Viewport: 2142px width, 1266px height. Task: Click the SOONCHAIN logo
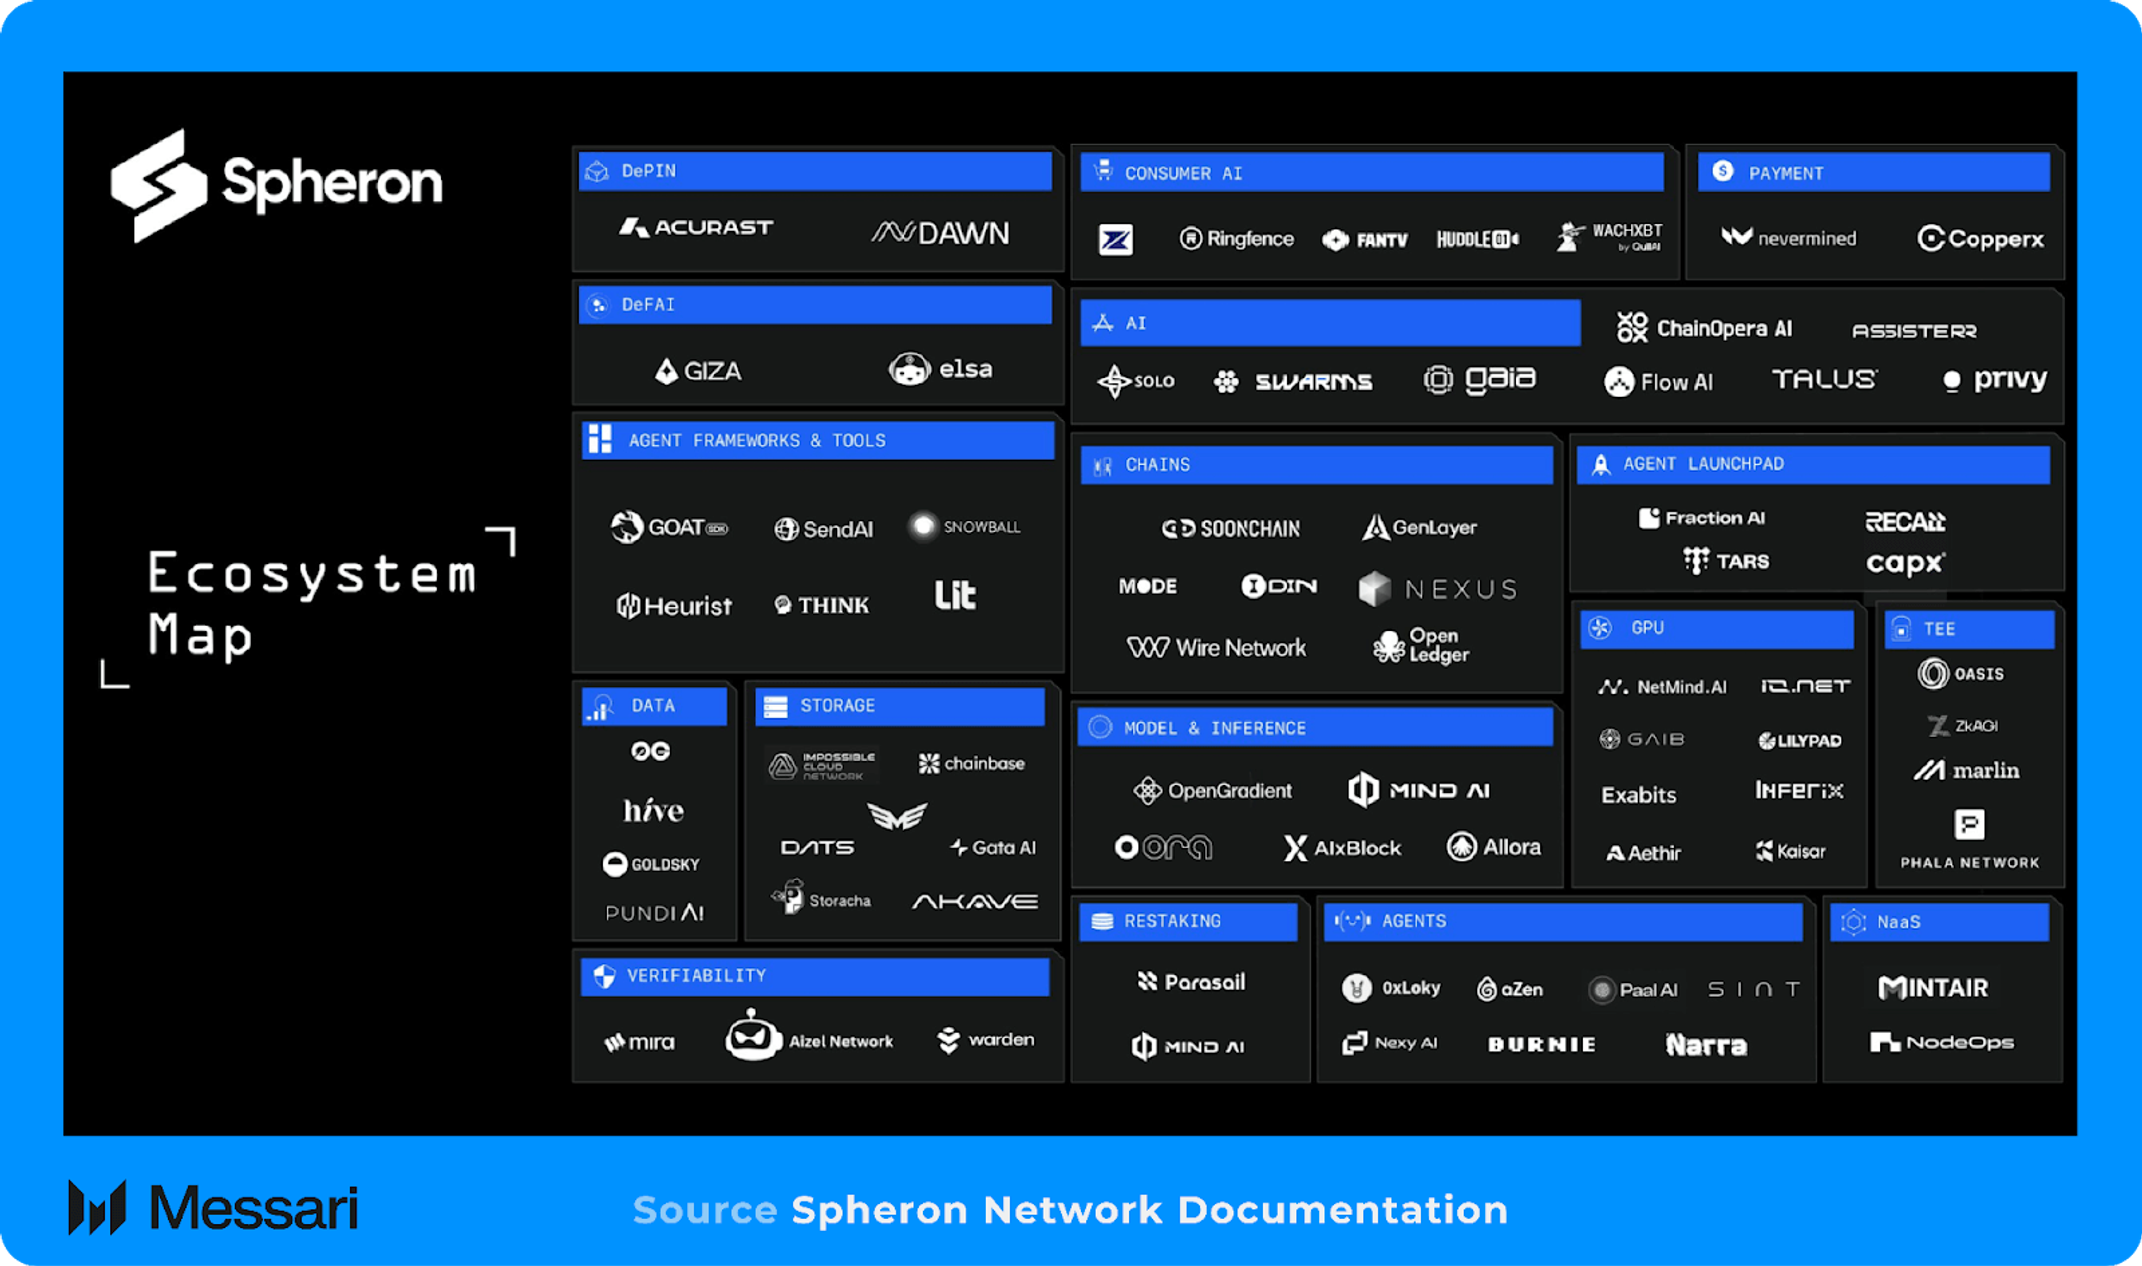tap(1231, 528)
